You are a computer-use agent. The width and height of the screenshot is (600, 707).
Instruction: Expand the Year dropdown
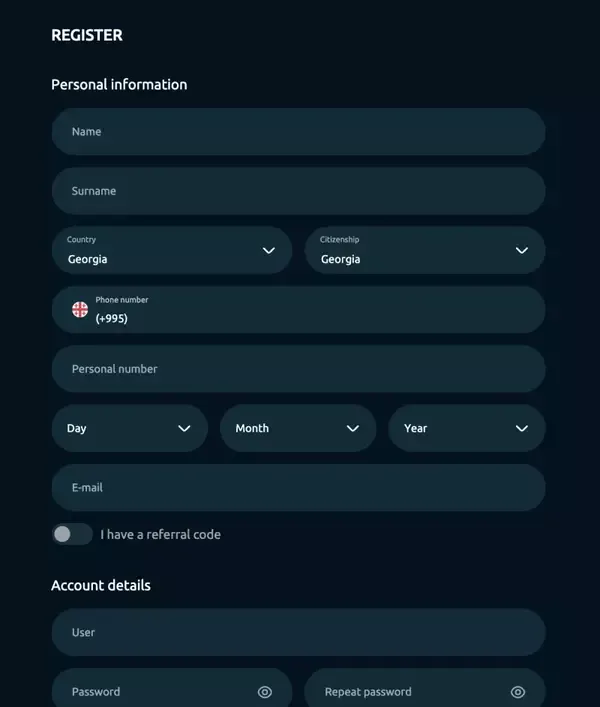tap(466, 428)
